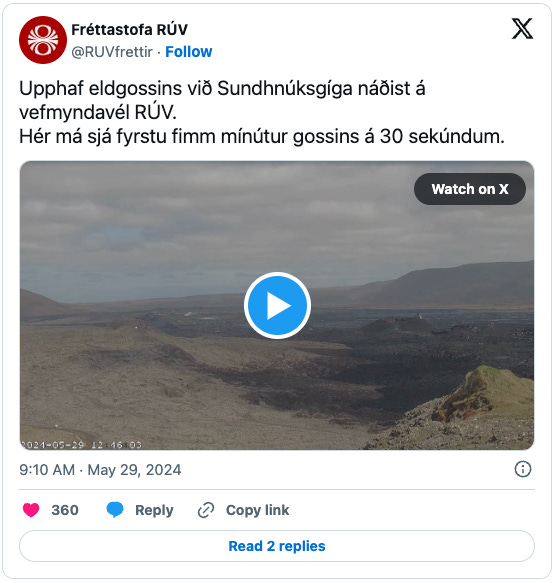Click the X logo icon
Image resolution: width=556 pixels, height=583 pixels.
tap(522, 28)
